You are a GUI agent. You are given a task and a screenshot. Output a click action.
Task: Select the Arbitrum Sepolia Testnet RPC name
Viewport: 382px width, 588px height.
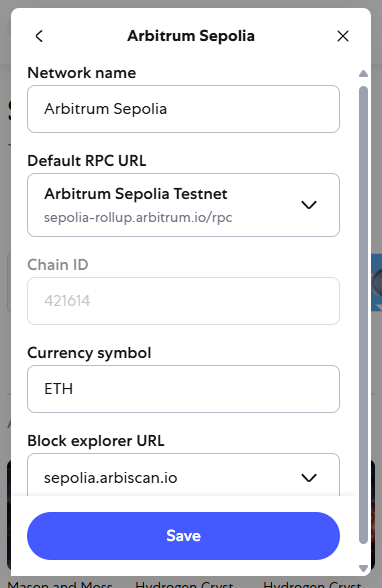pyautogui.click(x=136, y=194)
